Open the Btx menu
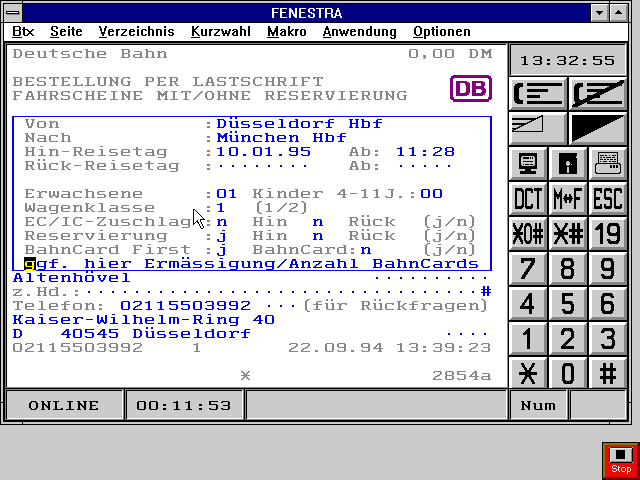640x480 pixels. [x=23, y=32]
